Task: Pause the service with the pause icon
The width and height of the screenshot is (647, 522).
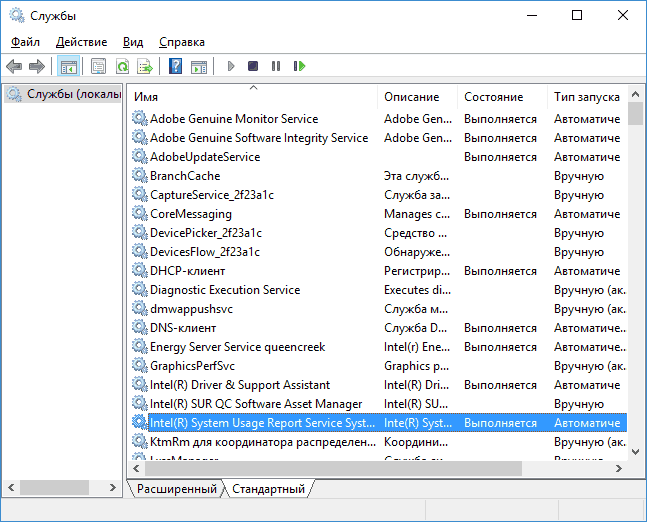Action: (276, 66)
